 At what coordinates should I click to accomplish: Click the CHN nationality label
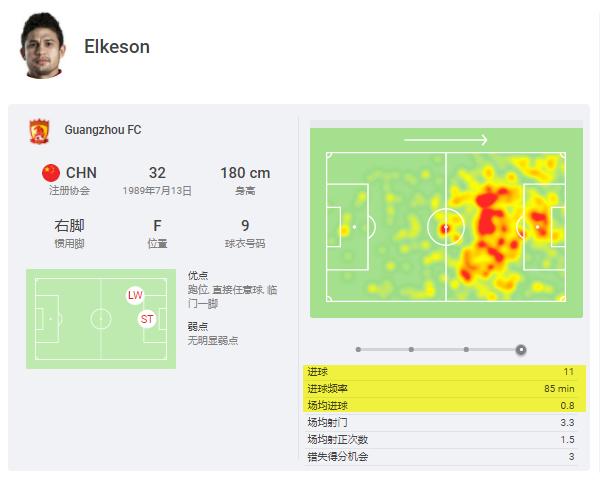(x=81, y=173)
